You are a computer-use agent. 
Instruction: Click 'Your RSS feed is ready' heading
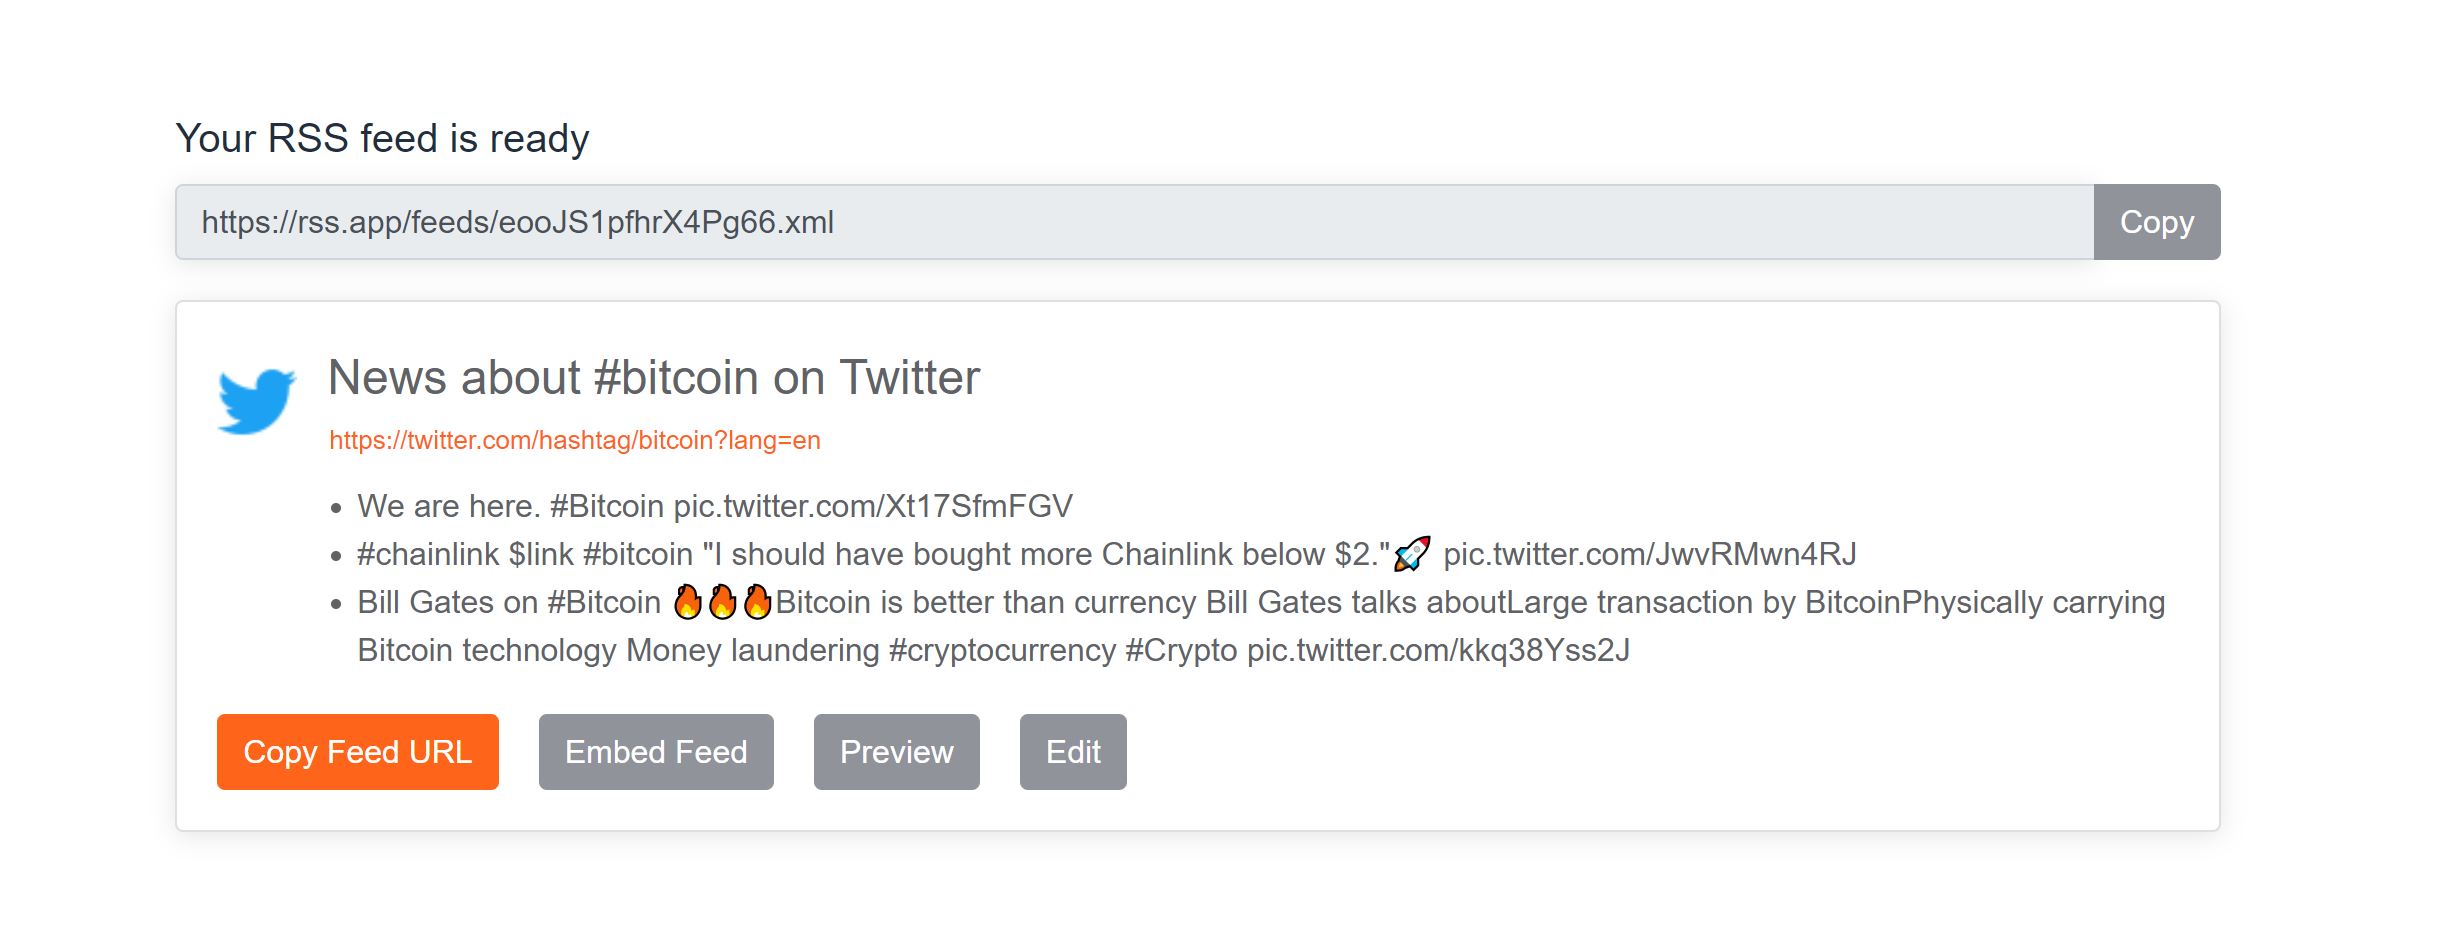pyautogui.click(x=383, y=138)
